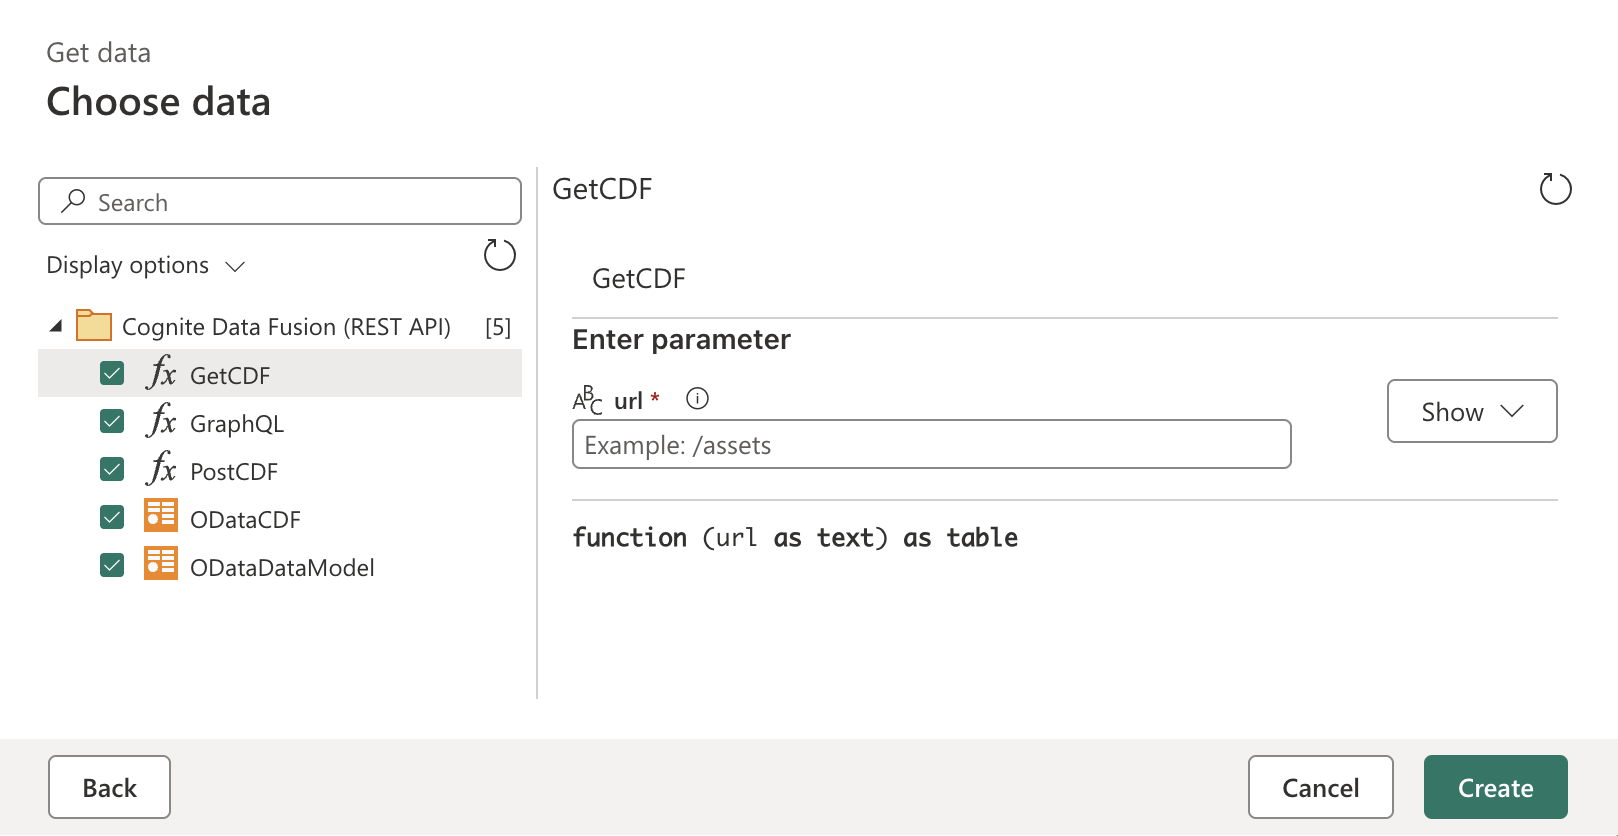Click the Cognite Data Fusion folder icon

[x=93, y=325]
